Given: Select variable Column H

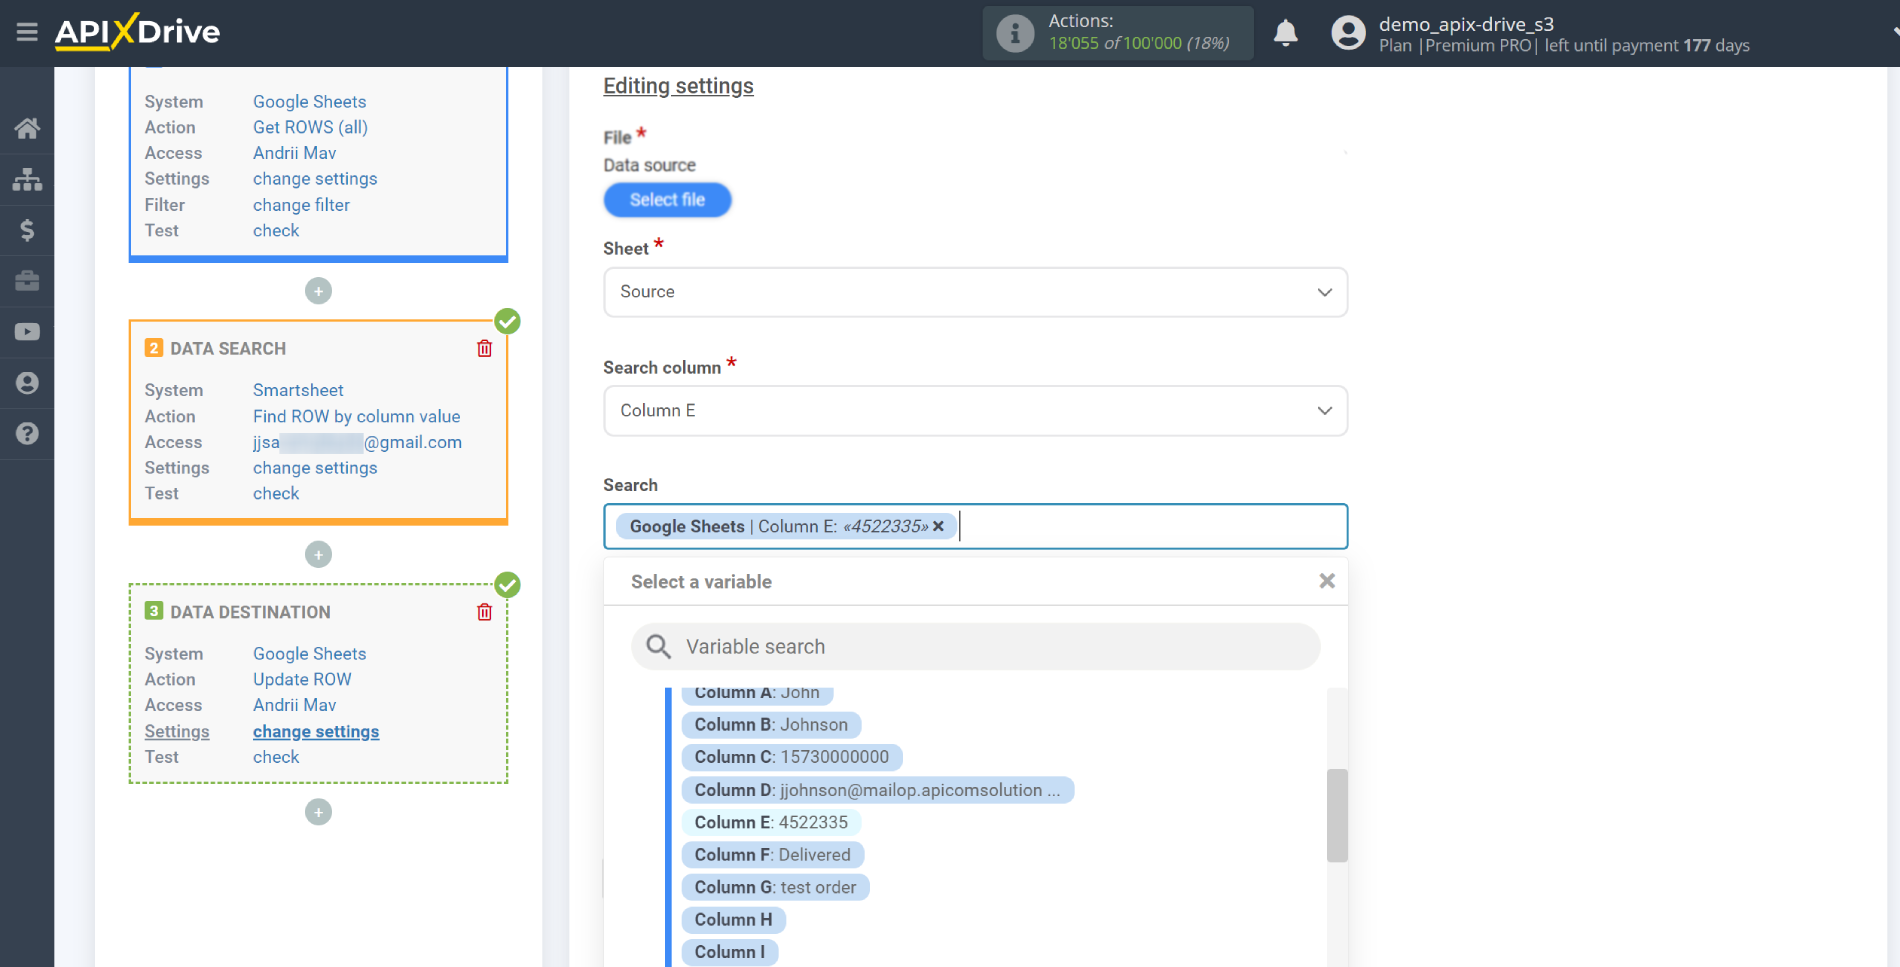Looking at the screenshot, I should pos(733,920).
